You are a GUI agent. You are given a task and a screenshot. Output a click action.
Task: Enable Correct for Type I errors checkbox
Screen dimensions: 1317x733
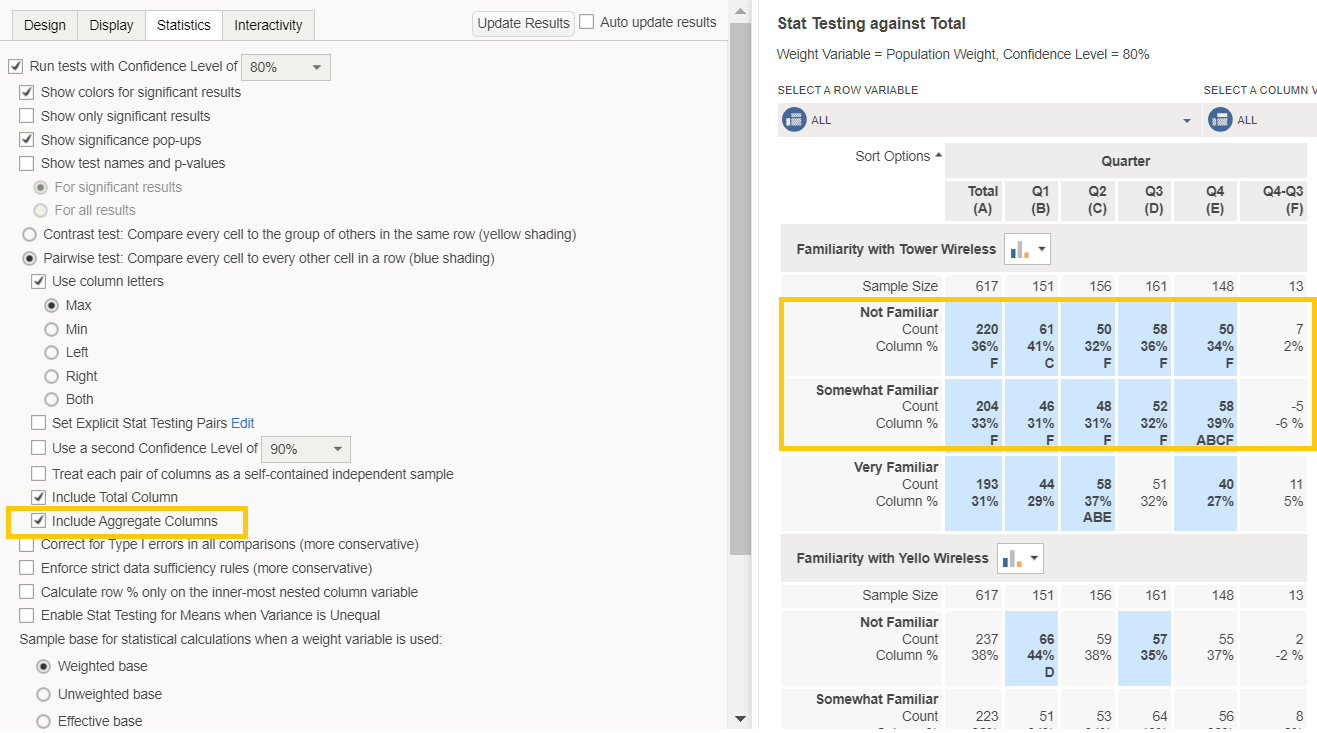click(27, 544)
